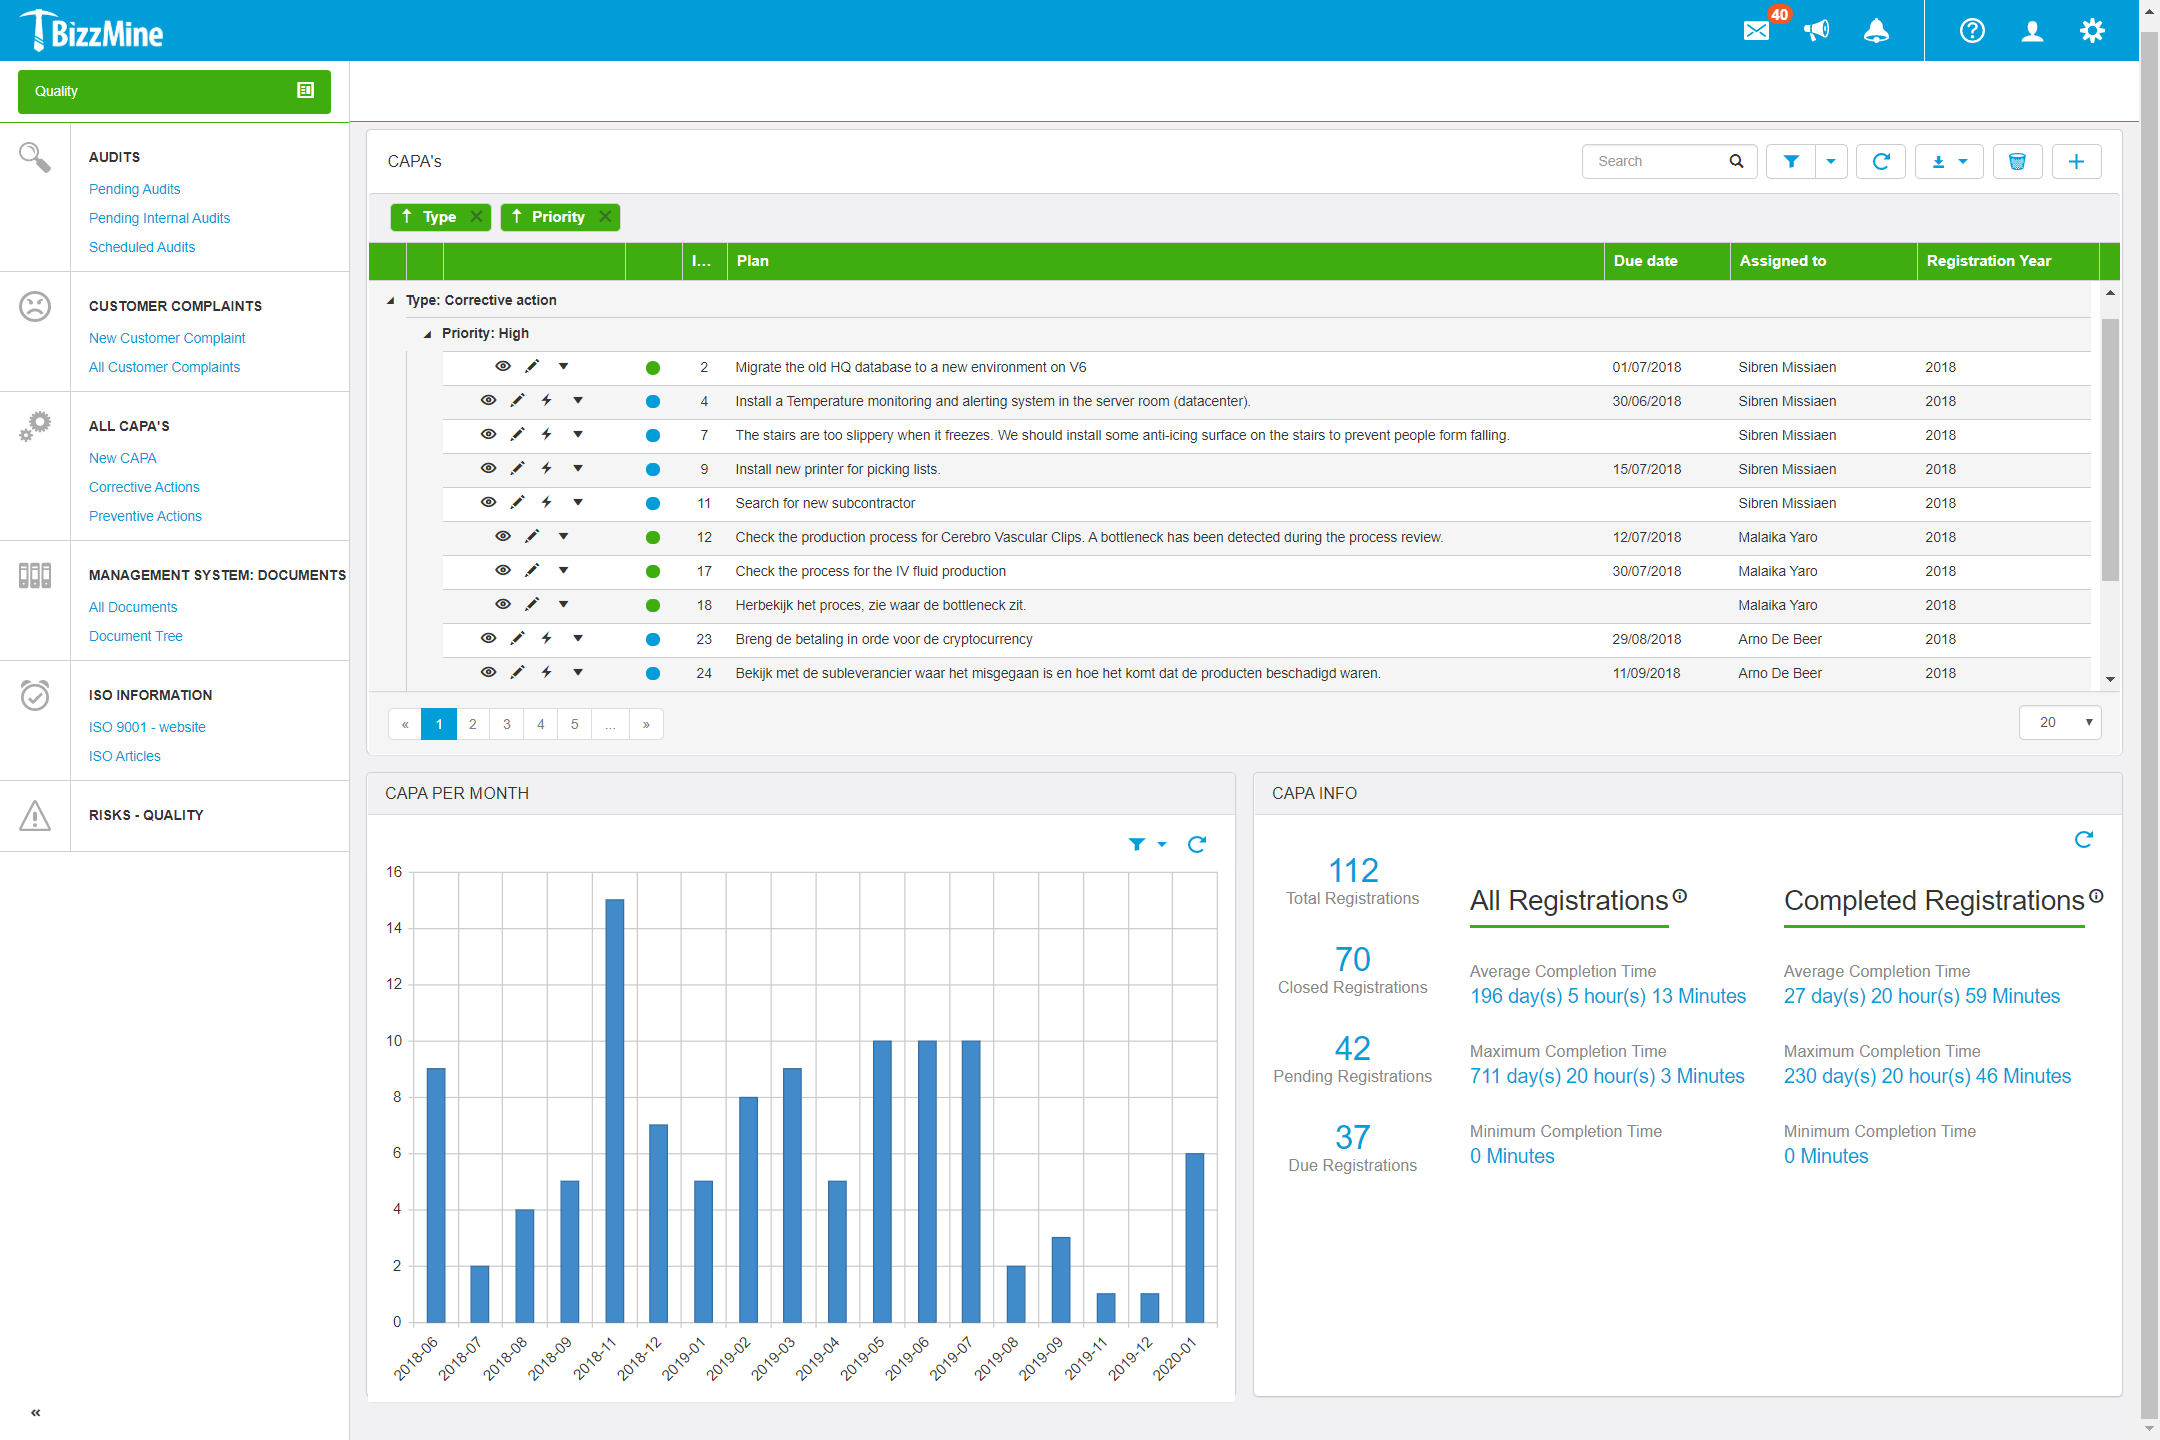2160x1440 pixels.
Task: View CAPA 2 with the eye icon
Action: (x=503, y=366)
